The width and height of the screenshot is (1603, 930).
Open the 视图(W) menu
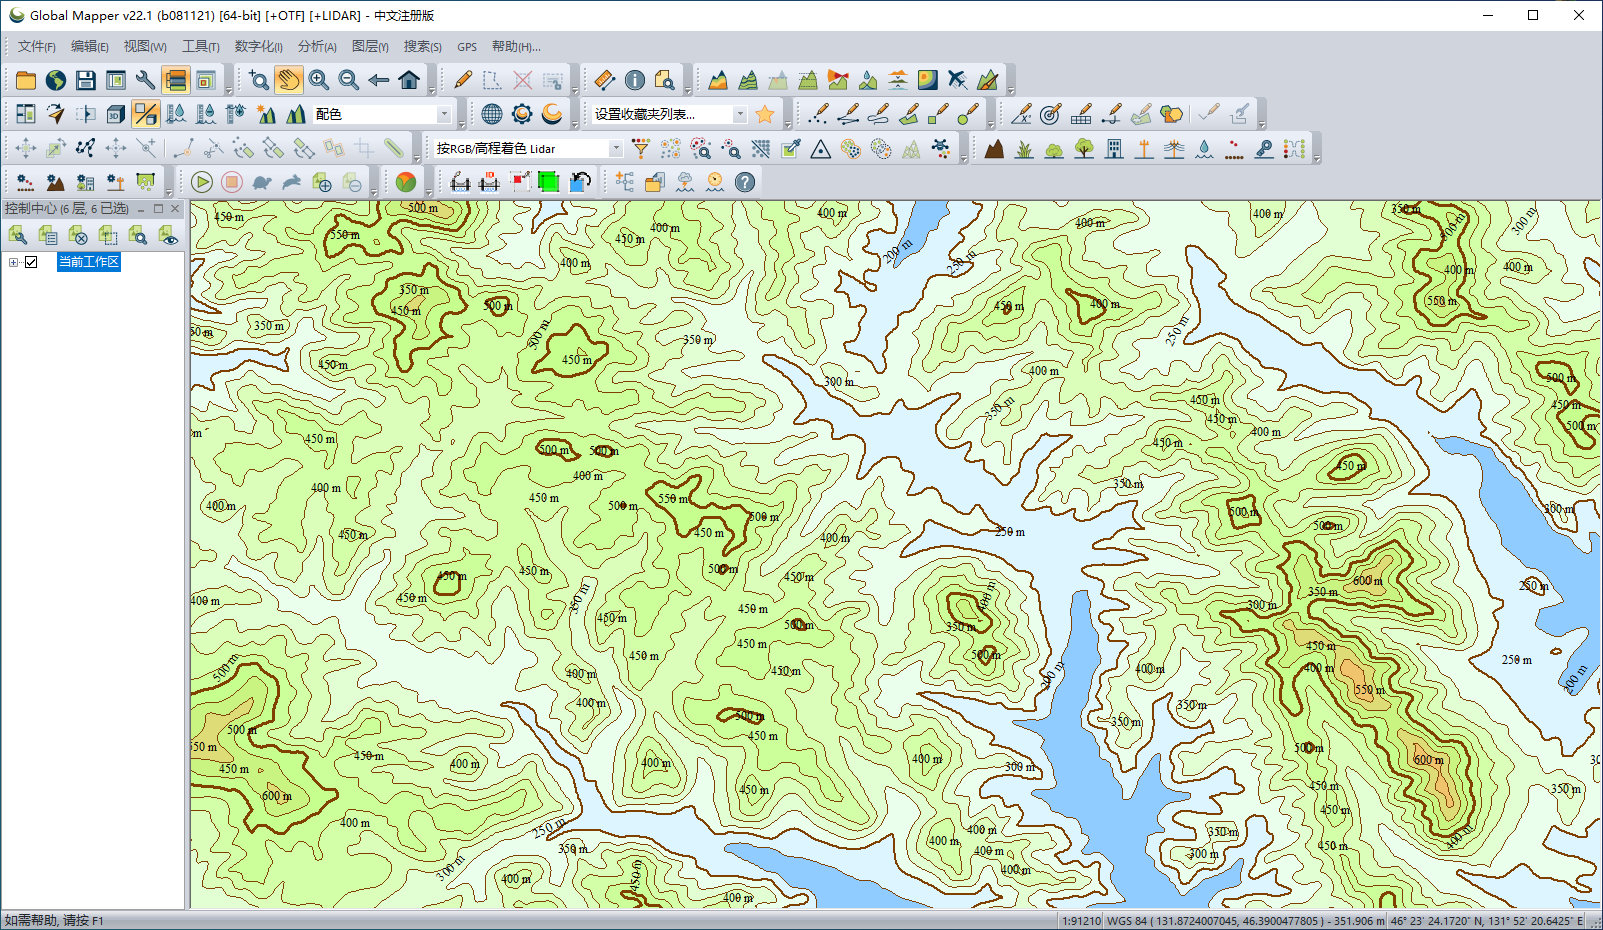click(x=145, y=47)
